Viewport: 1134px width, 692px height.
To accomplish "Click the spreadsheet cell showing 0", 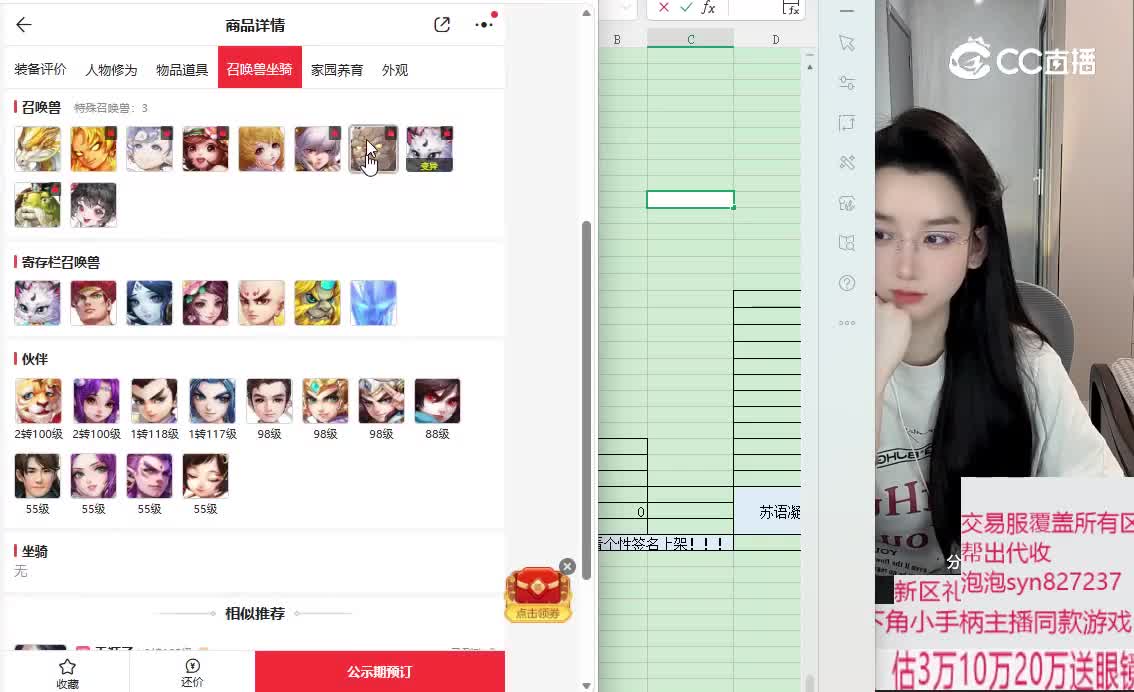I will [x=623, y=511].
